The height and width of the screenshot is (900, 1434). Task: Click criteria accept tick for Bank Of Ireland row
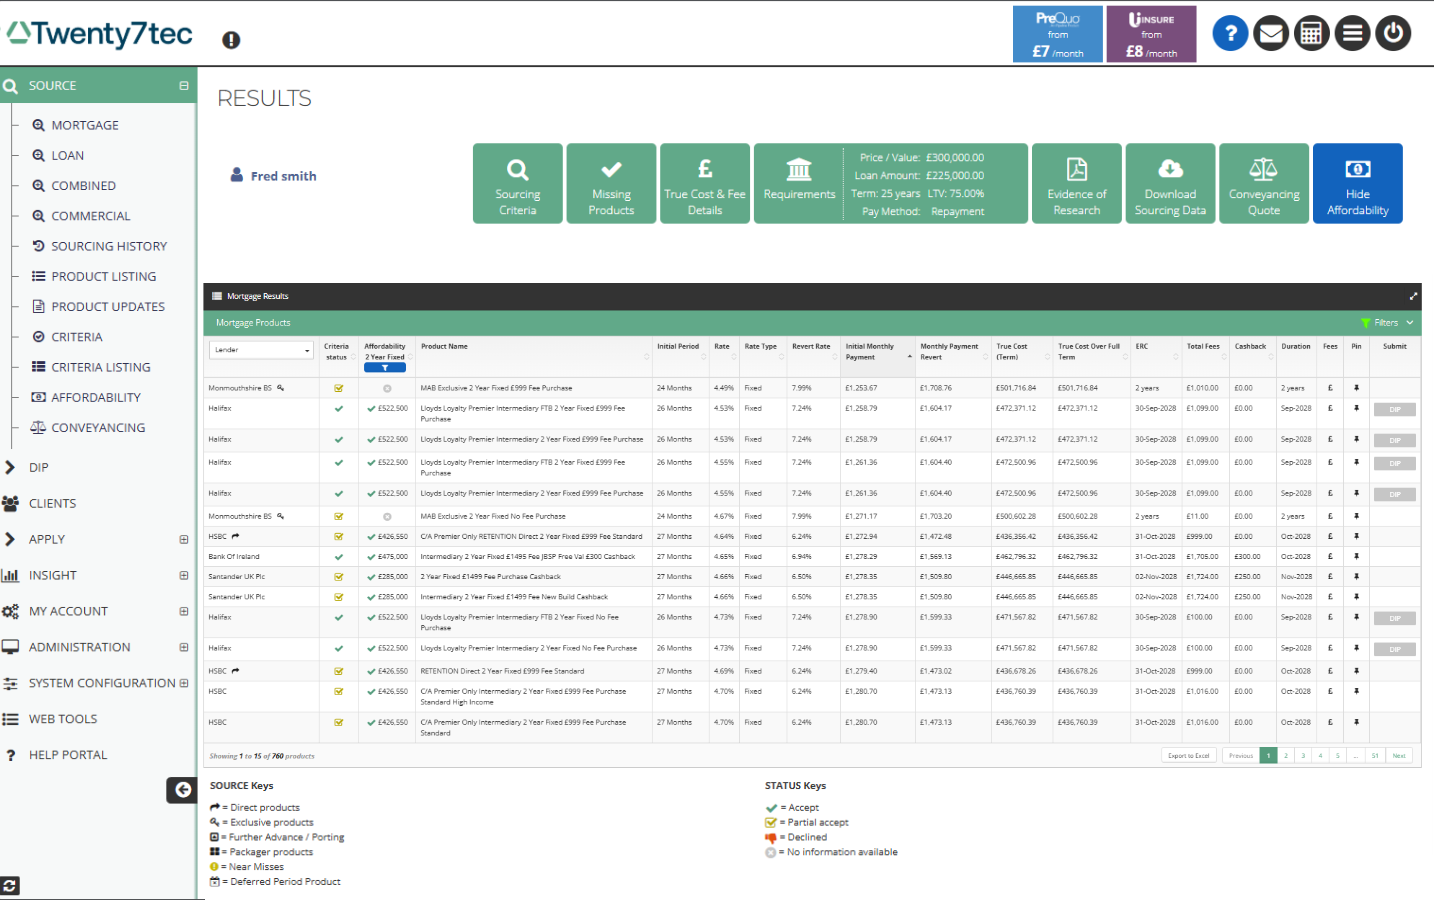click(x=339, y=557)
